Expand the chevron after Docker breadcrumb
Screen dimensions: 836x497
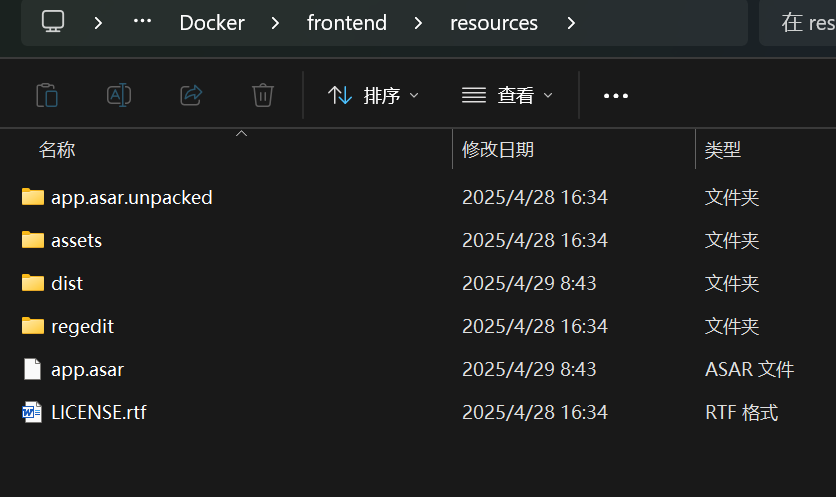pyautogui.click(x=275, y=23)
